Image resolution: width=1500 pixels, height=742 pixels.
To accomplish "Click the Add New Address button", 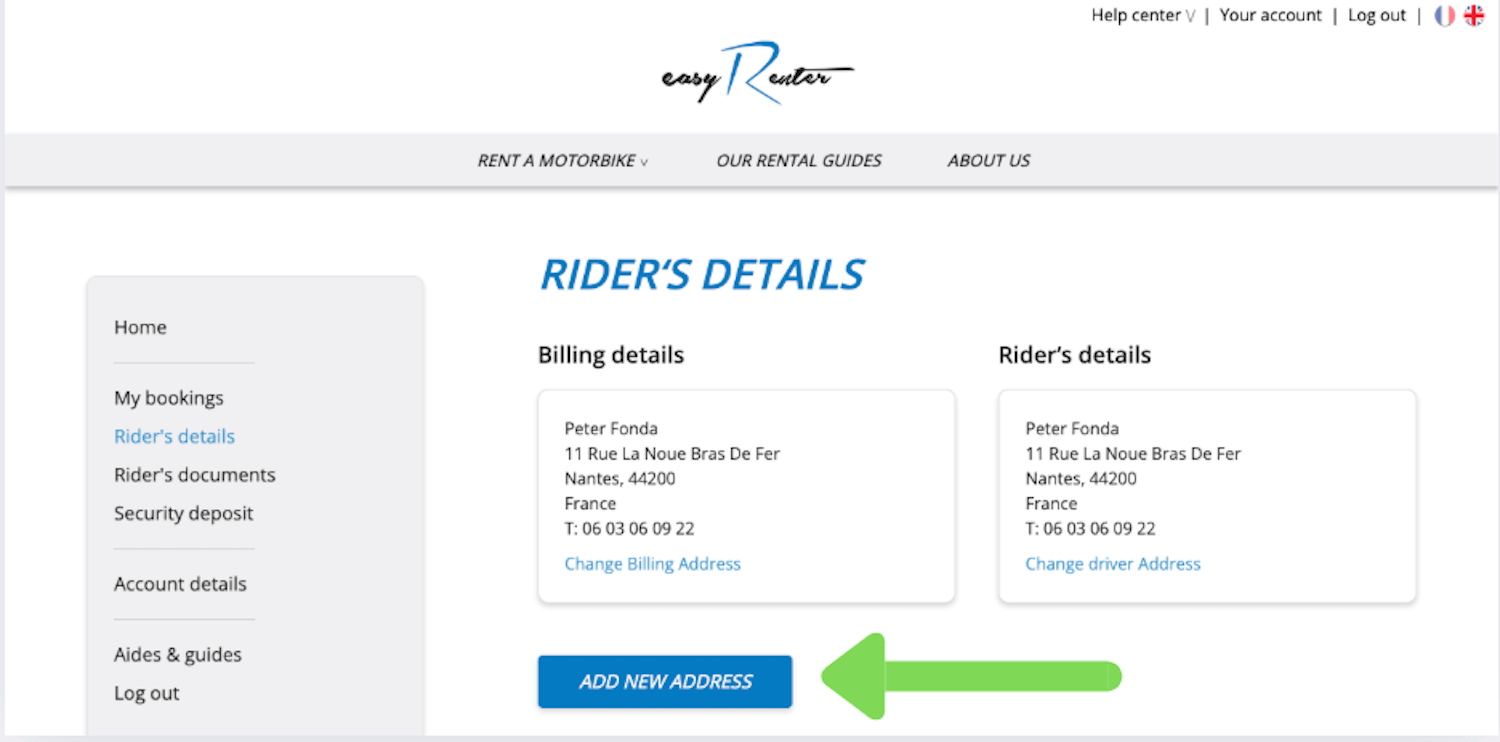I will [665, 682].
